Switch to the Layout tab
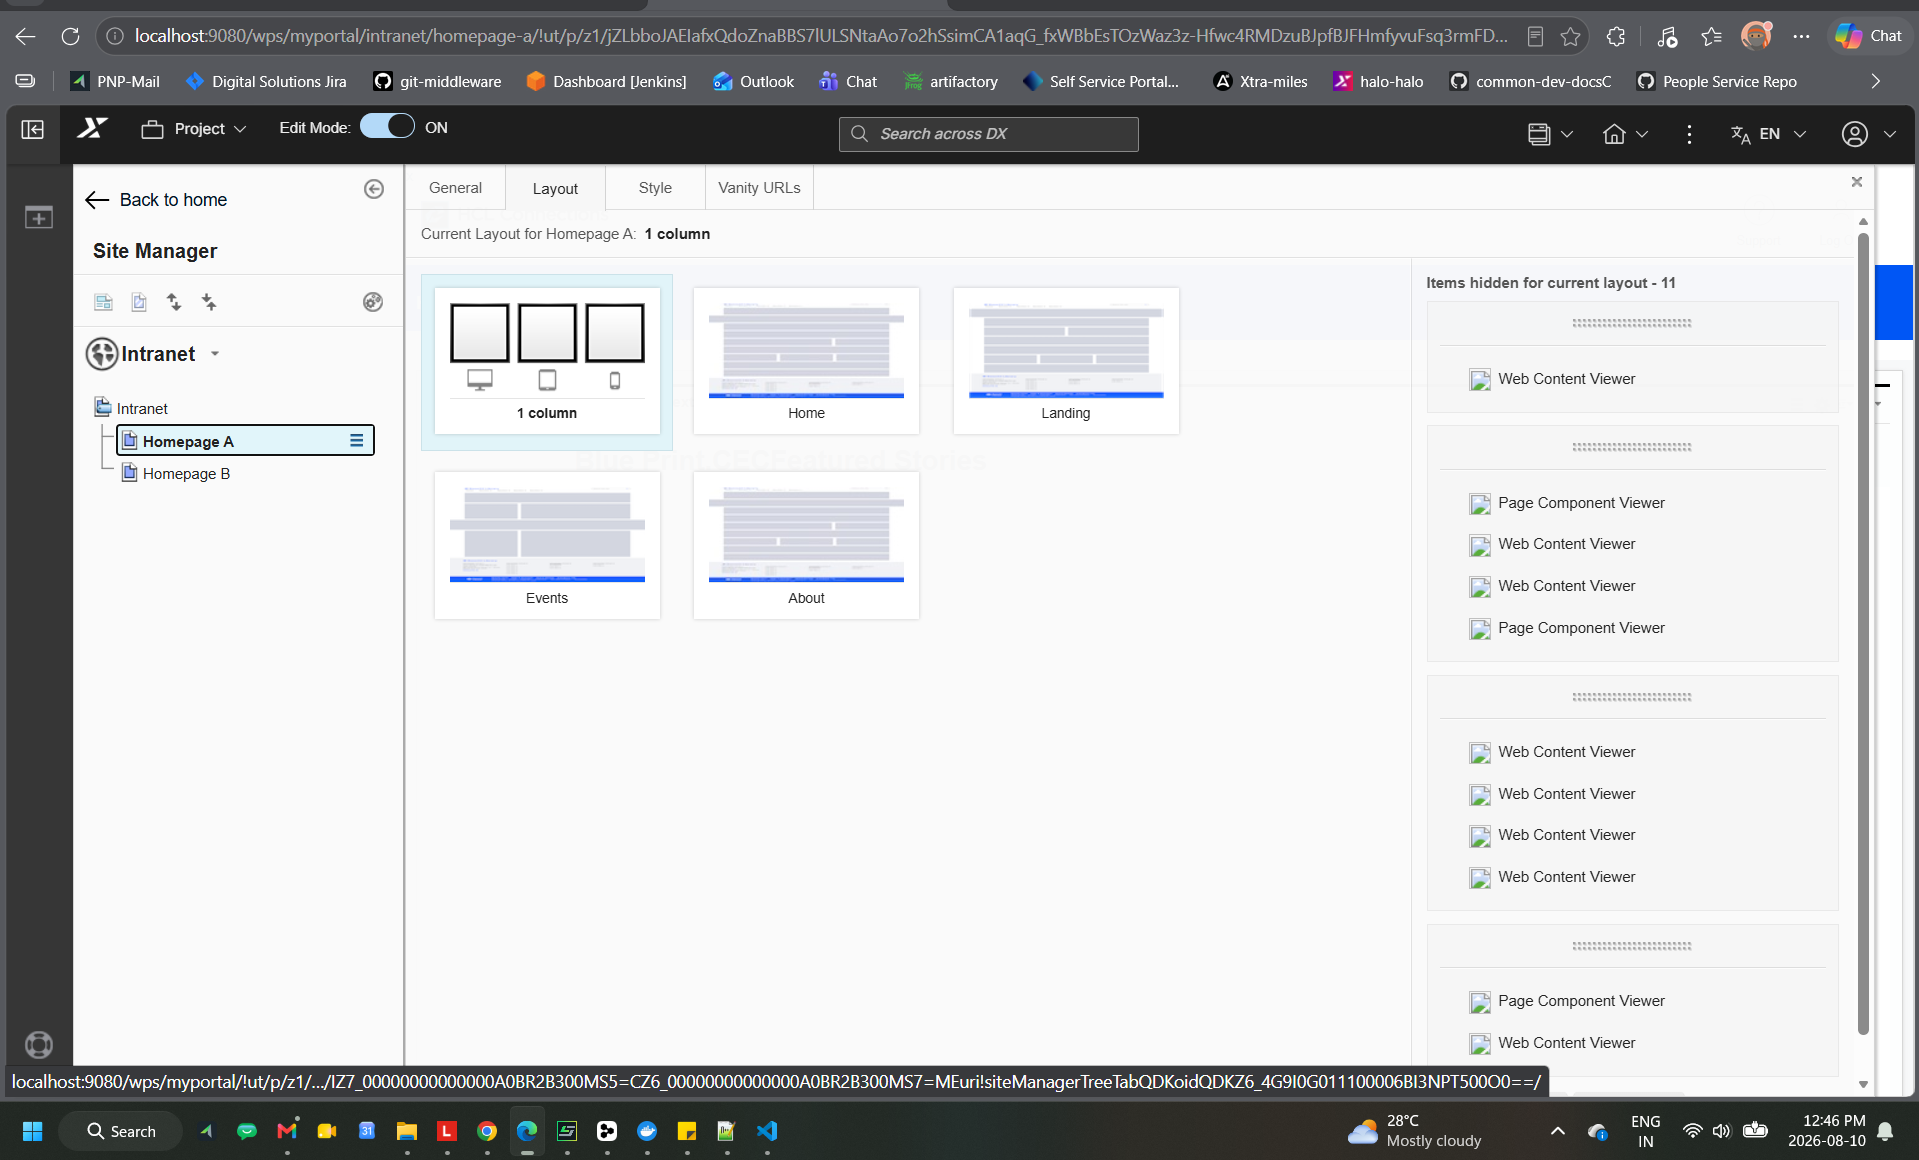Screen dimensions: 1919x1160 (555, 189)
